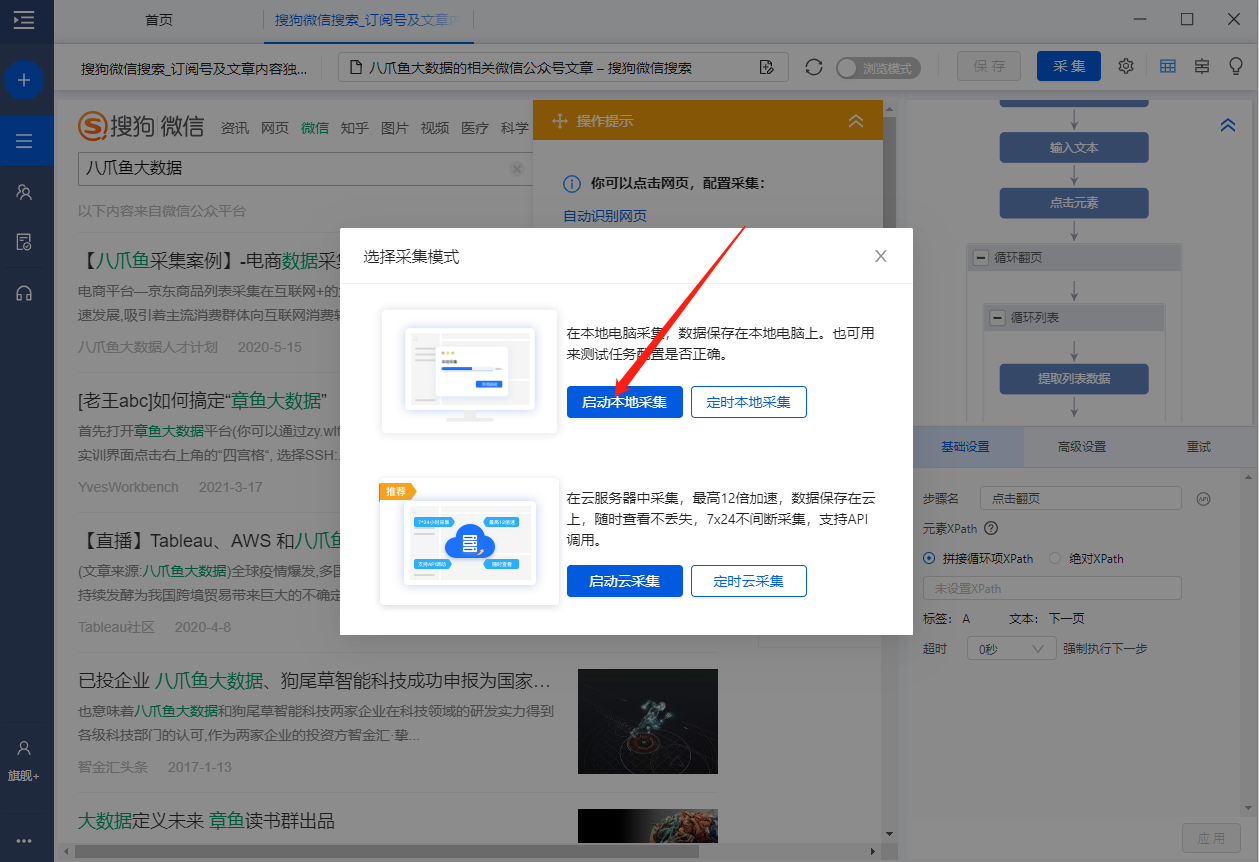The width and height of the screenshot is (1259, 862).
Task: Click the blue 采集 button
Action: (x=1069, y=66)
